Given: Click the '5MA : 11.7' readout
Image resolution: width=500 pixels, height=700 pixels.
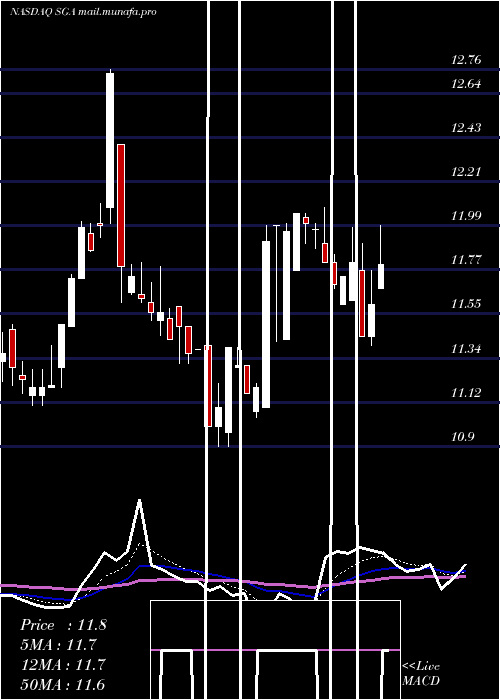Looking at the screenshot, I should [59, 645].
